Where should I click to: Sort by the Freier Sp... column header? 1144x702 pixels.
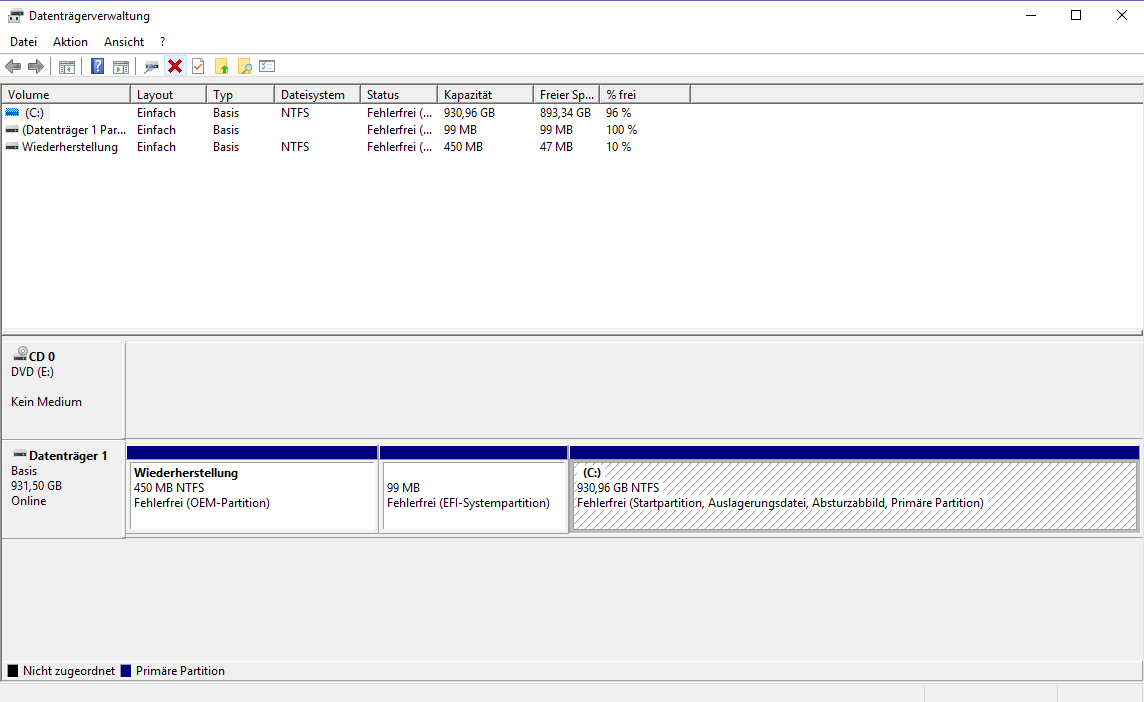click(566, 95)
